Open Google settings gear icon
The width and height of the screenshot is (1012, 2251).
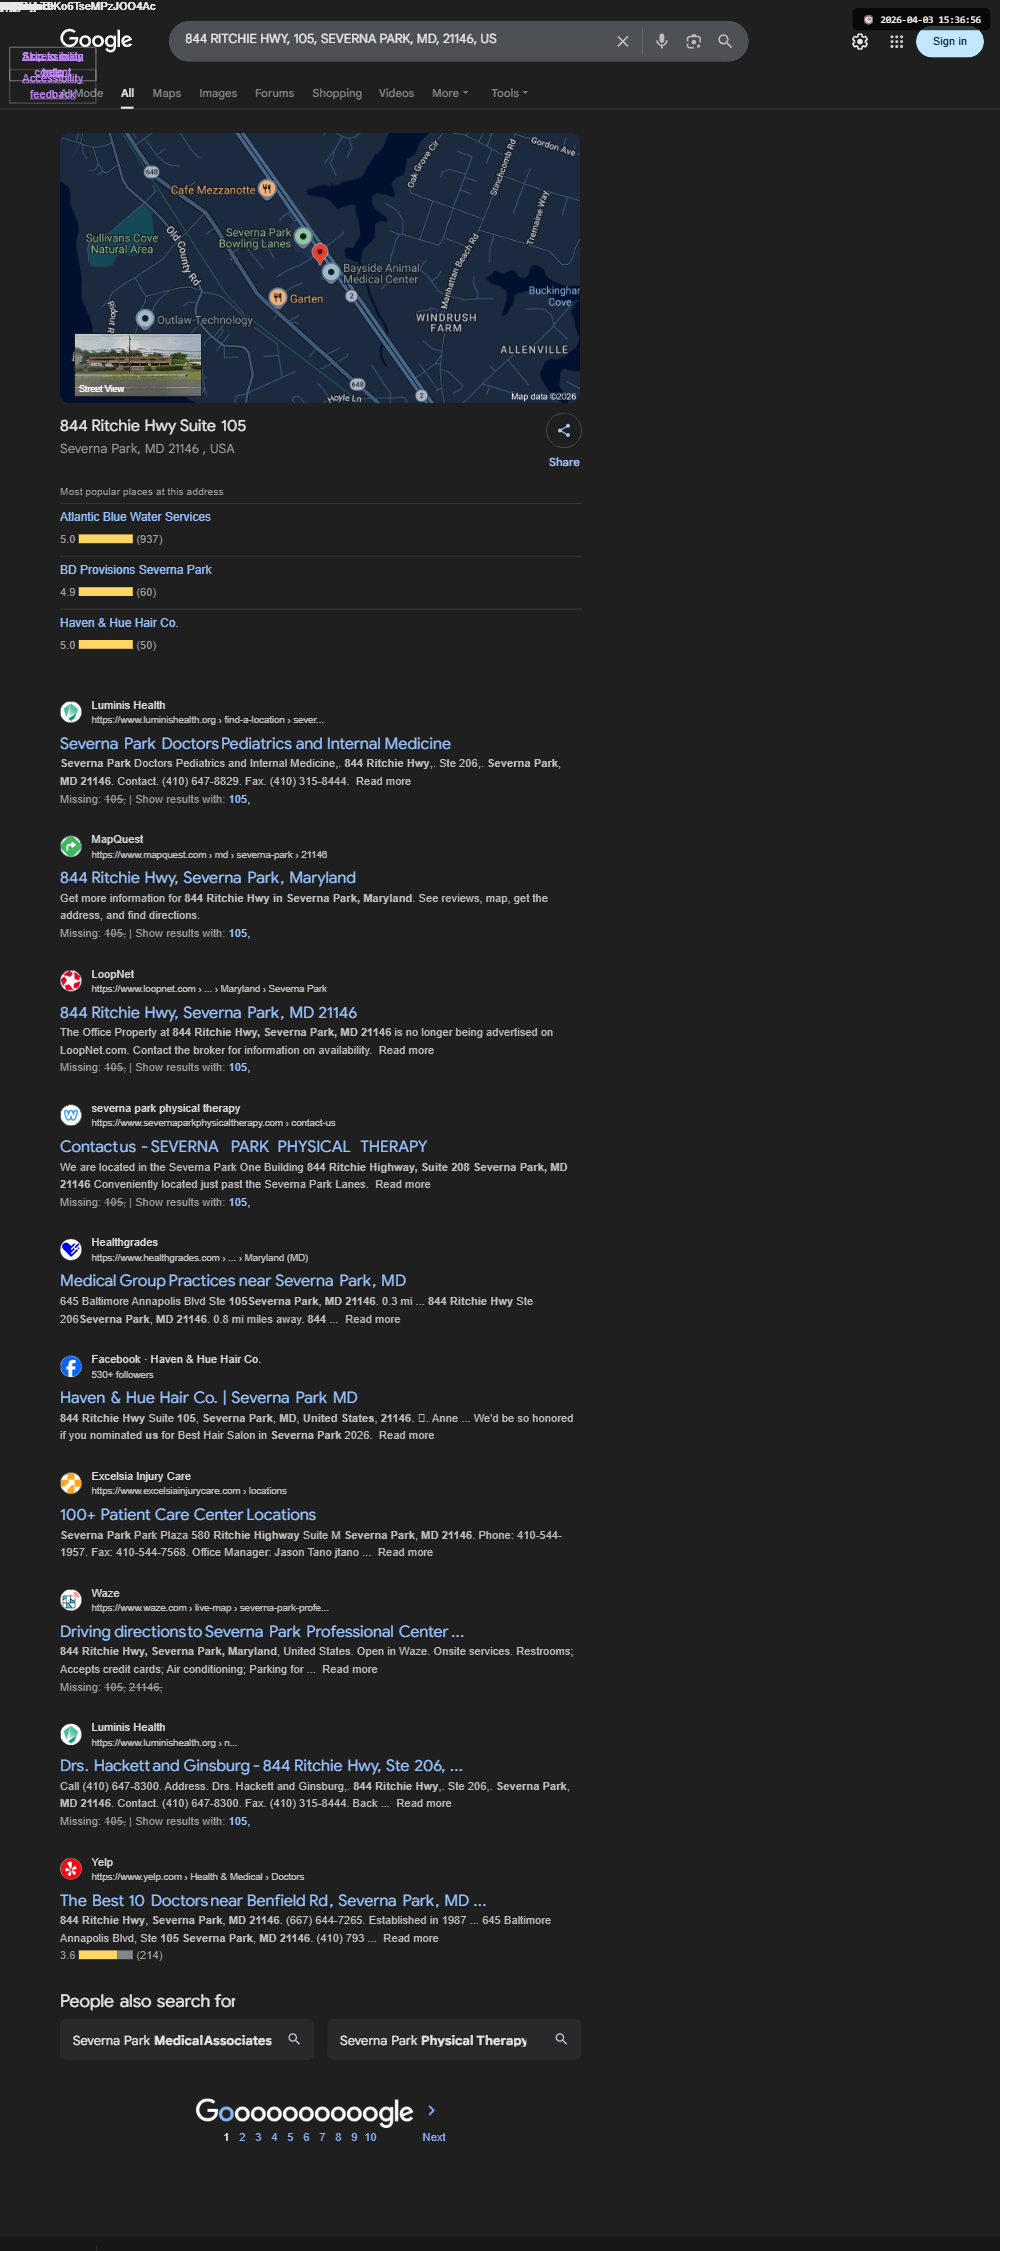860,42
